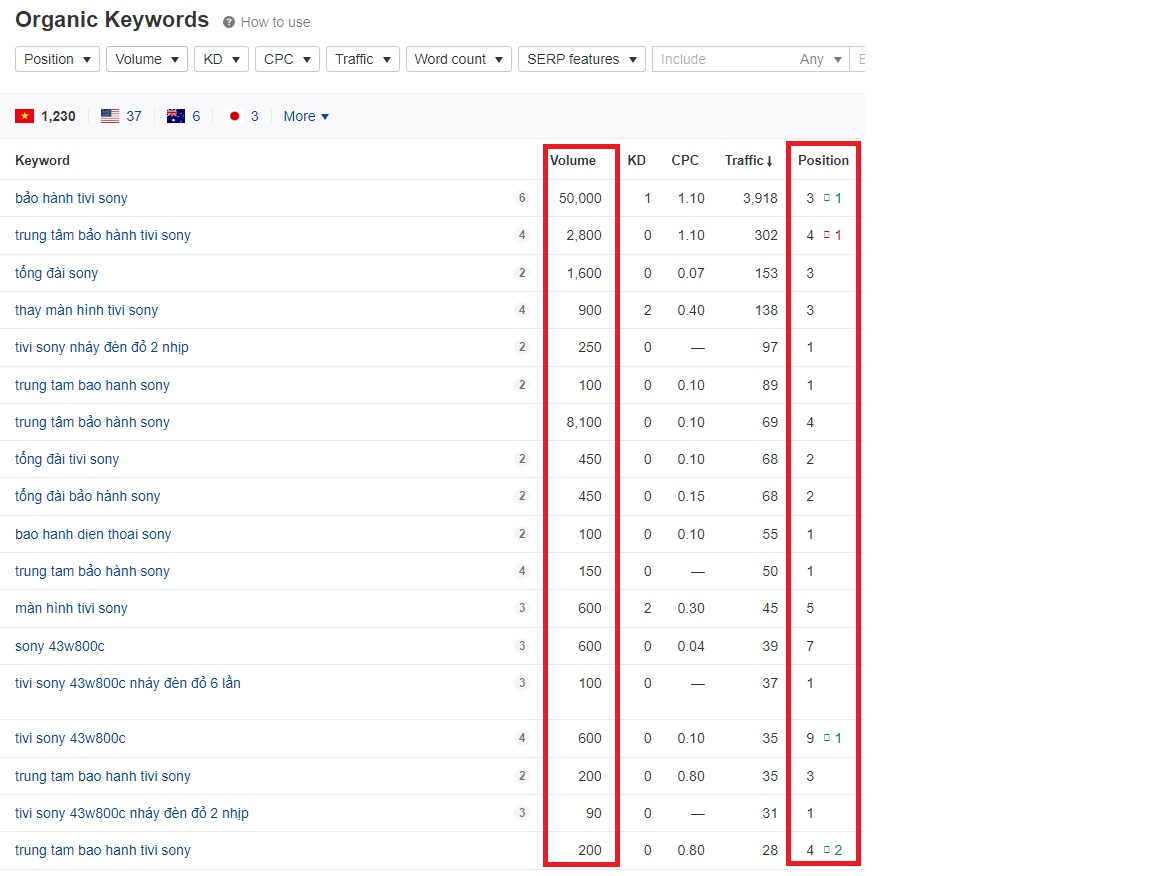This screenshot has width=1152, height=876.
Task: Click the Vietnam flag country icon
Action: tap(24, 116)
